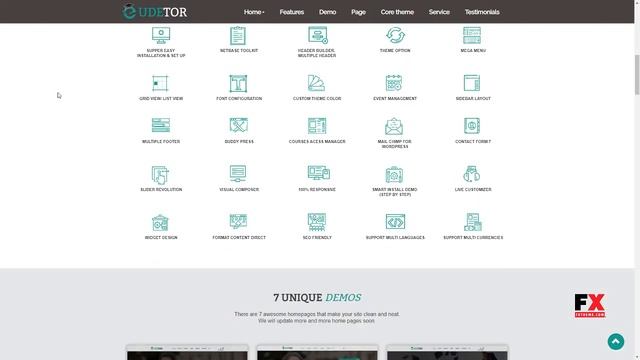Click the Sidebar Layout icon
The height and width of the screenshot is (360, 640).
[472, 83]
